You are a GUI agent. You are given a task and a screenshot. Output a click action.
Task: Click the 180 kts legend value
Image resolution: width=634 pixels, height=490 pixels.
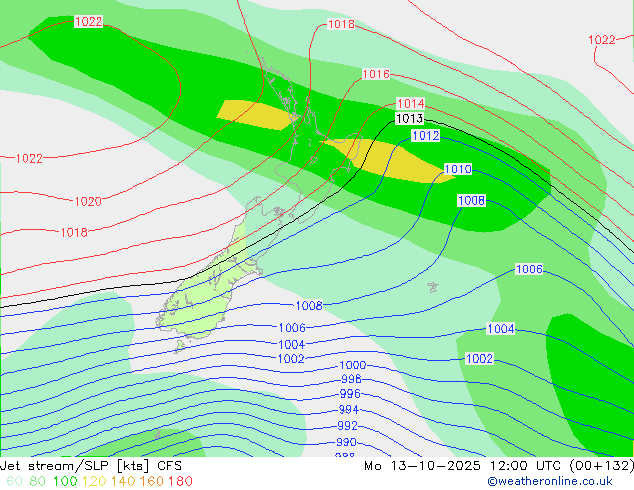click(x=180, y=481)
